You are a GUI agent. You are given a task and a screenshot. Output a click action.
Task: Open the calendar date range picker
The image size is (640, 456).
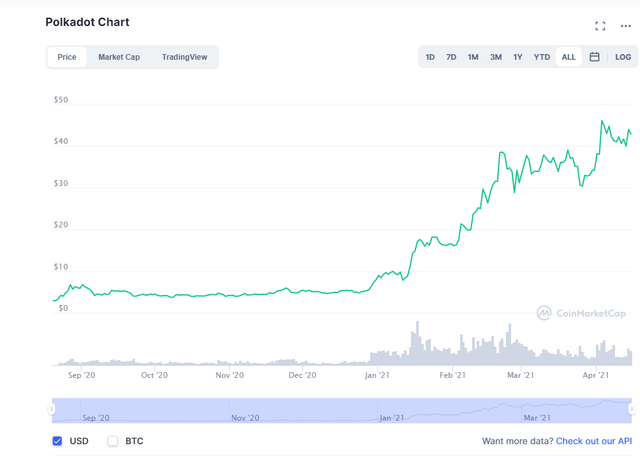point(594,57)
